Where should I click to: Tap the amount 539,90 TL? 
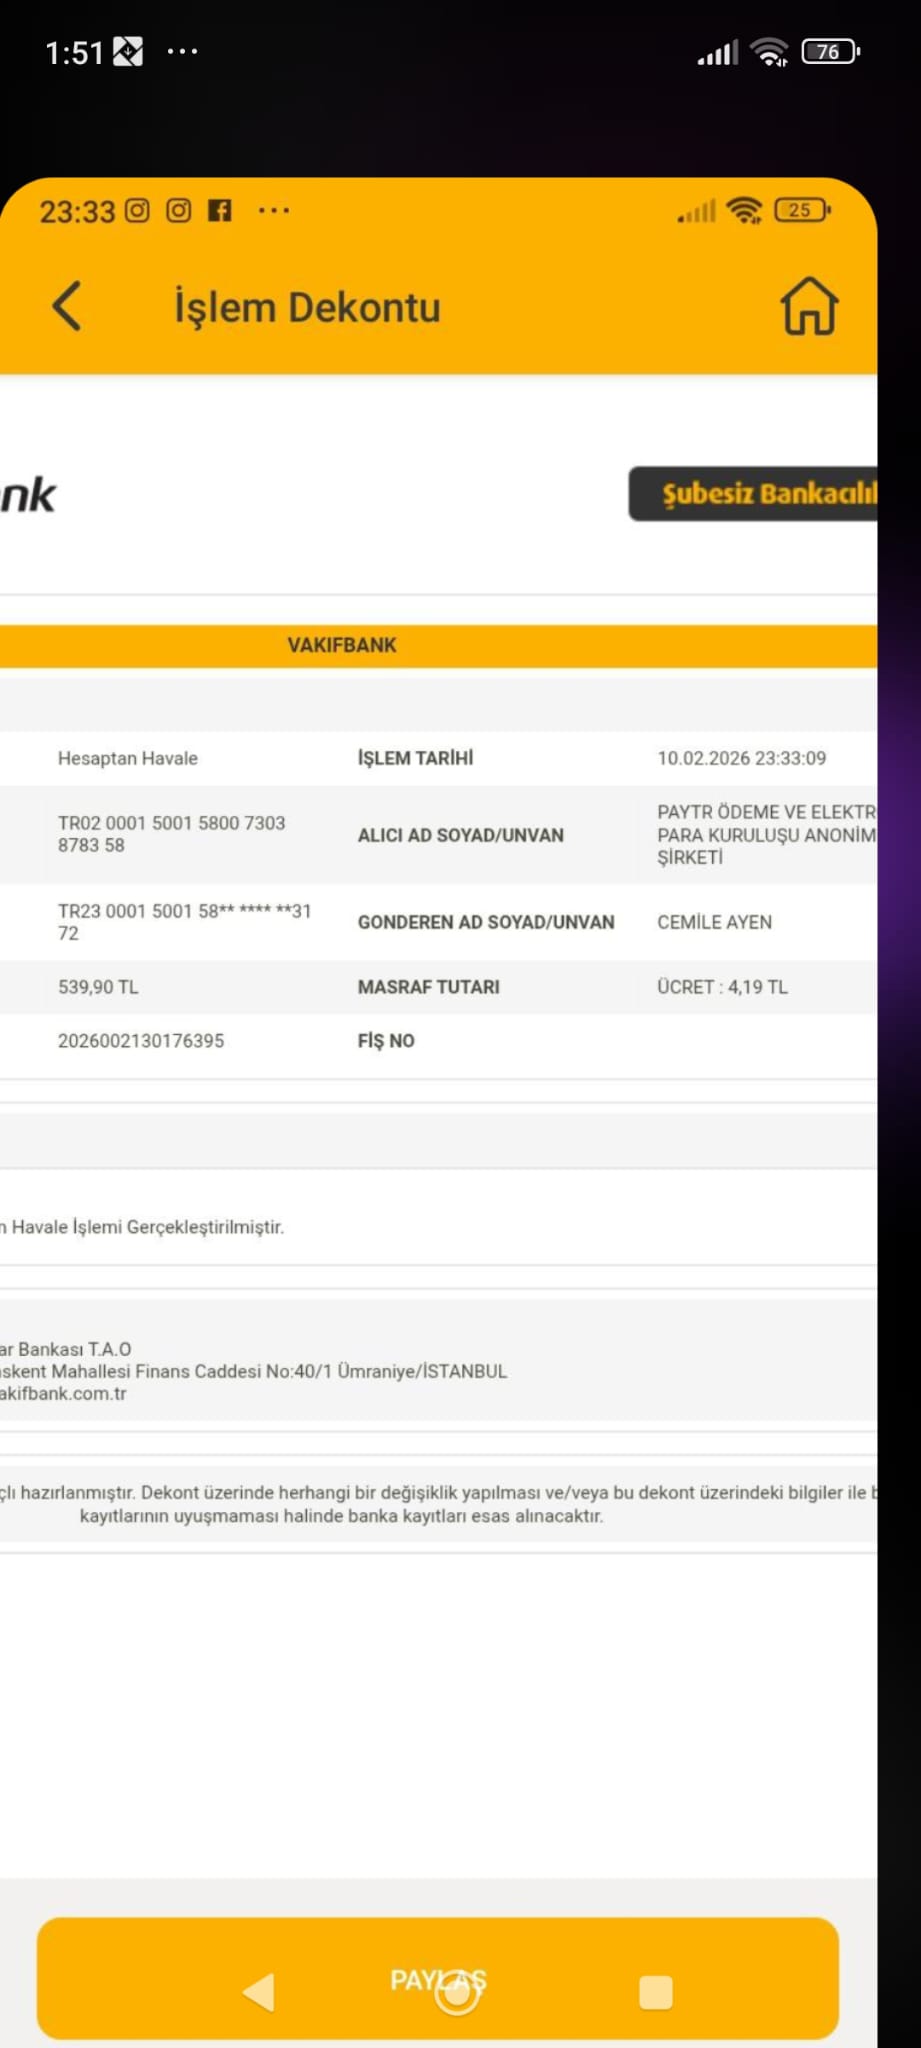click(x=98, y=987)
